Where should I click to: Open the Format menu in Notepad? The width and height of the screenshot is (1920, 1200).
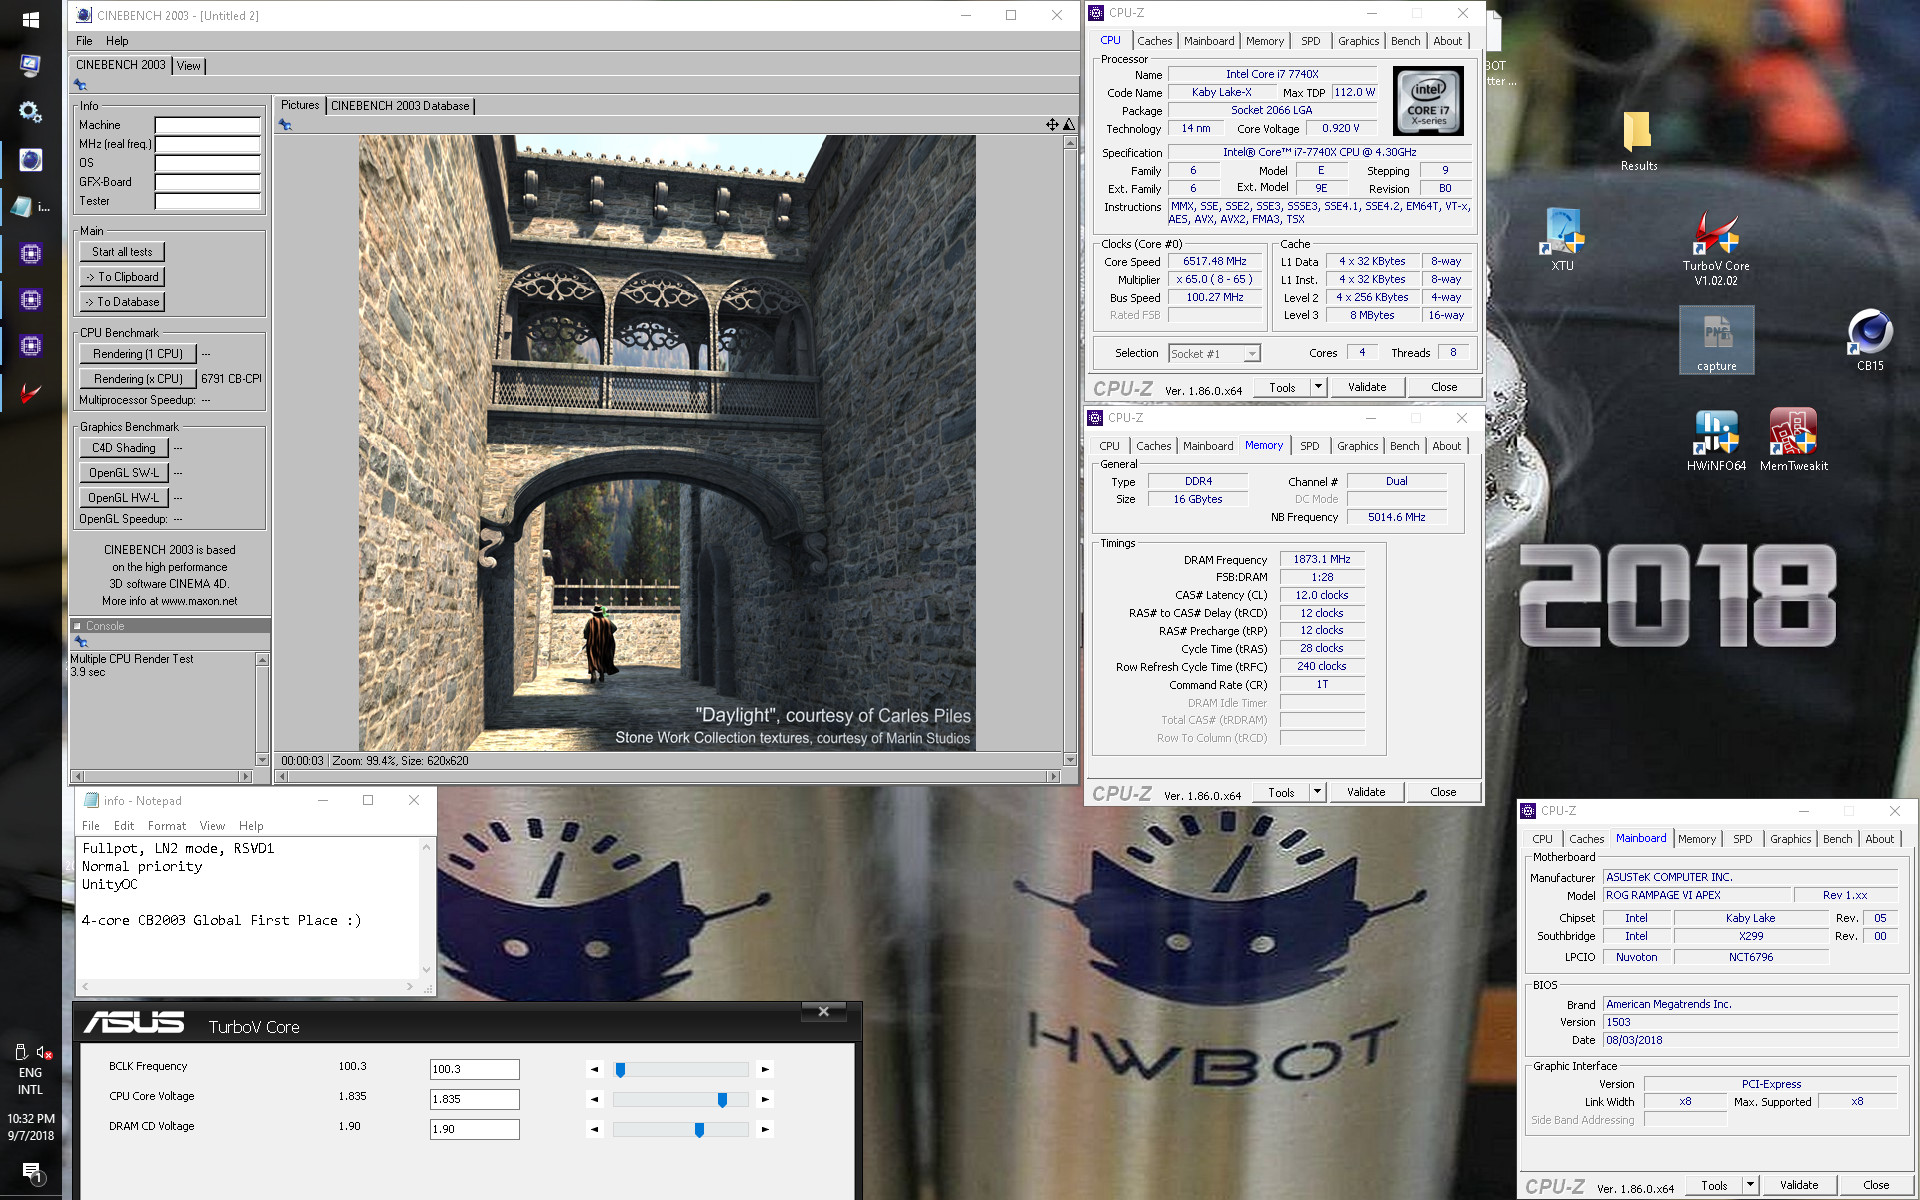(x=167, y=826)
